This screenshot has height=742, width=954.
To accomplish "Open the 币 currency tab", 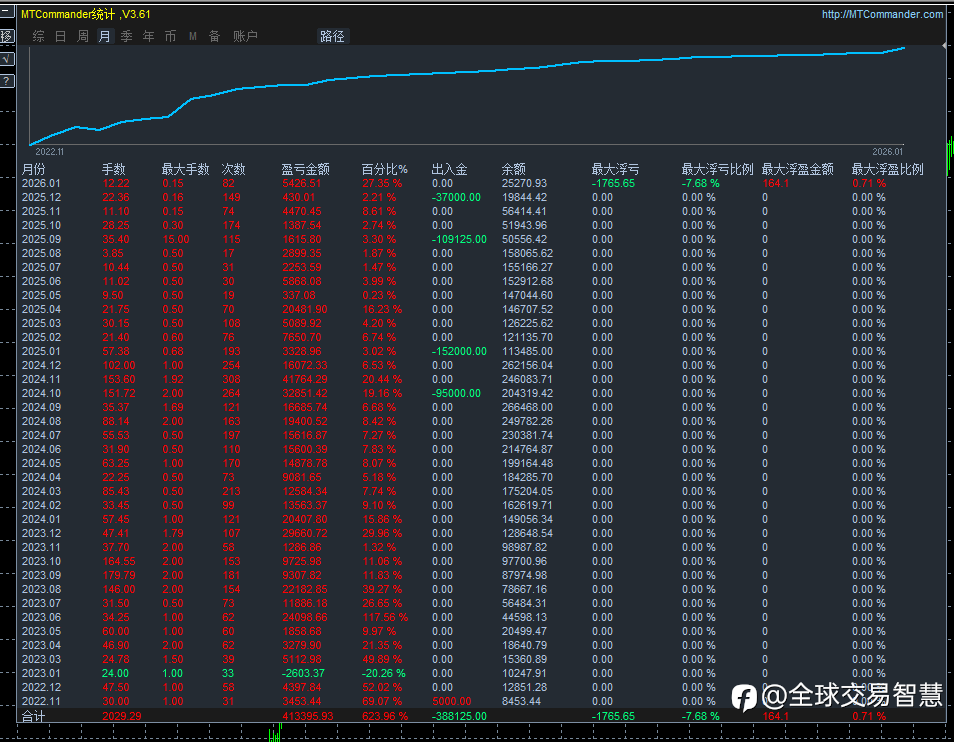I will click(x=170, y=36).
